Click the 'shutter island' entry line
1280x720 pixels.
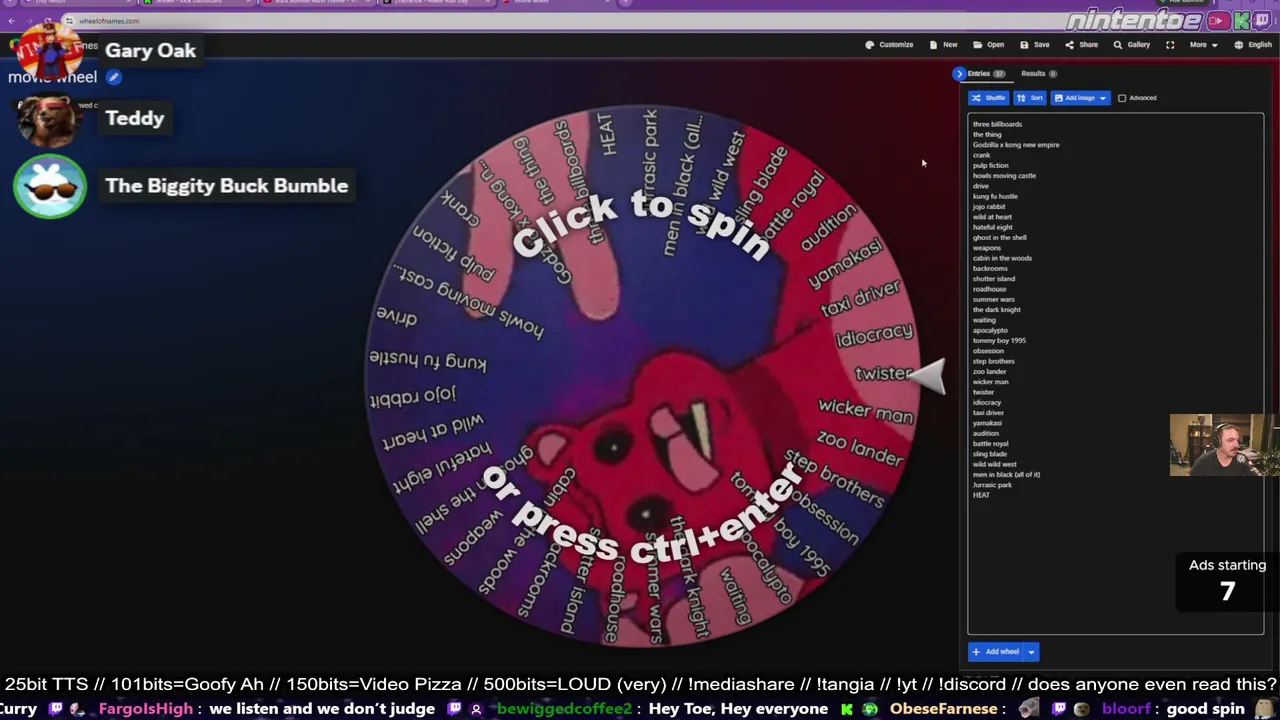[x=994, y=279]
